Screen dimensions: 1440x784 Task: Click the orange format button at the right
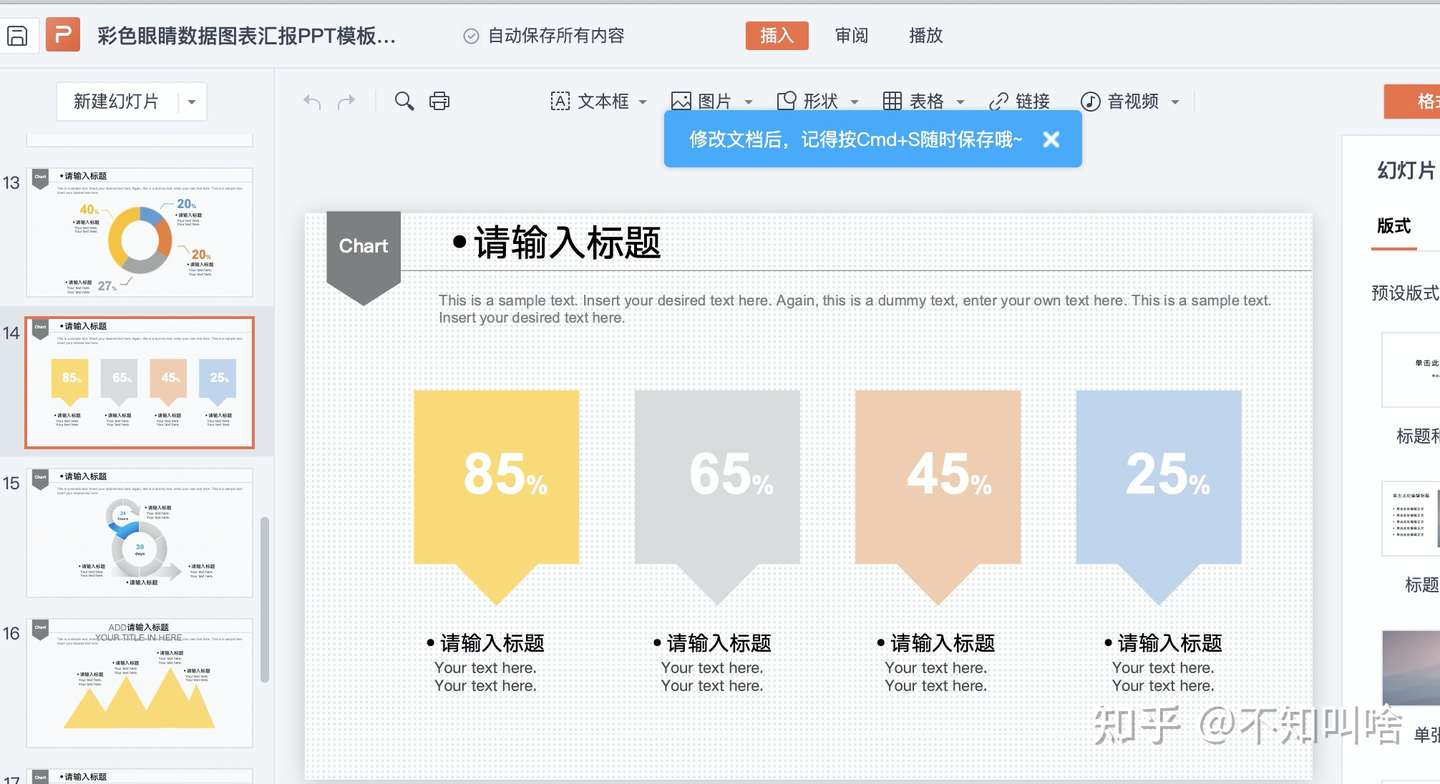pyautogui.click(x=1412, y=102)
